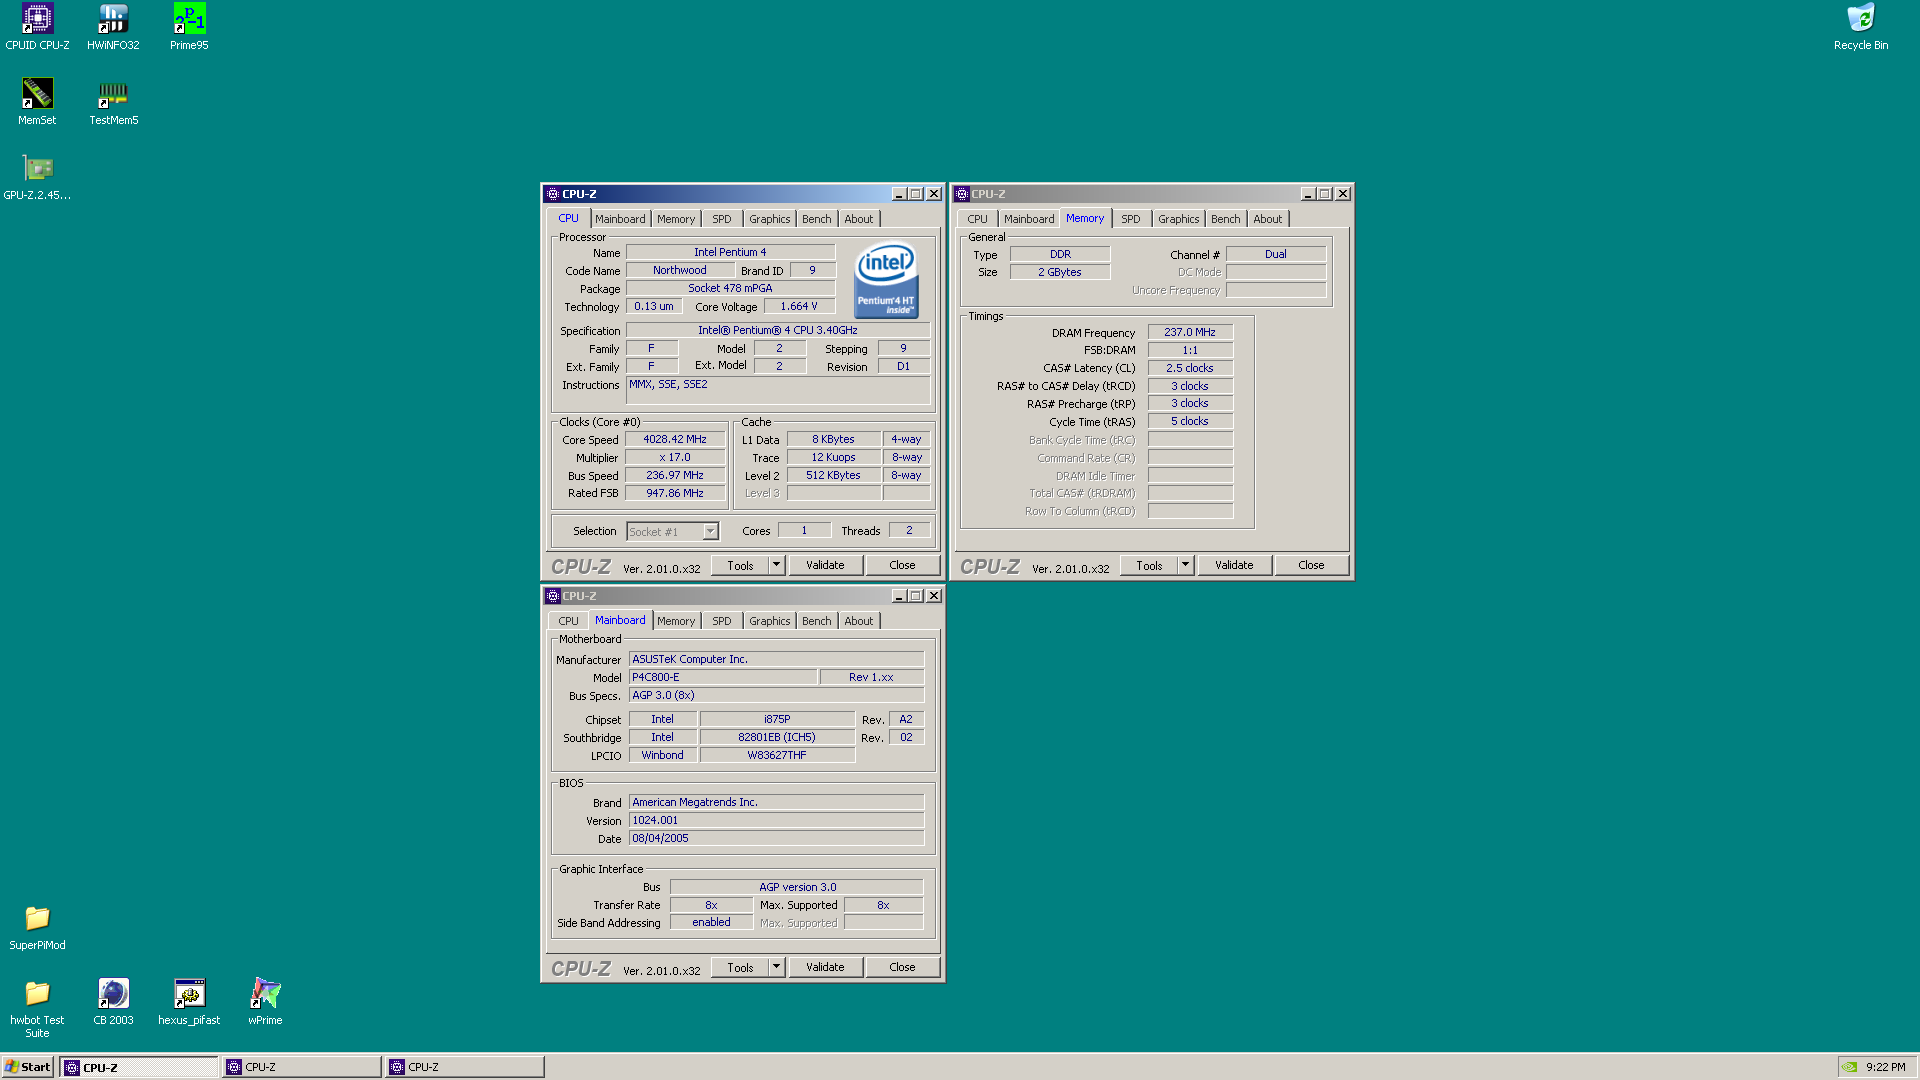This screenshot has height=1080, width=1920.
Task: Open the CPUID CPU-Z desktop icon
Action: (x=37, y=27)
